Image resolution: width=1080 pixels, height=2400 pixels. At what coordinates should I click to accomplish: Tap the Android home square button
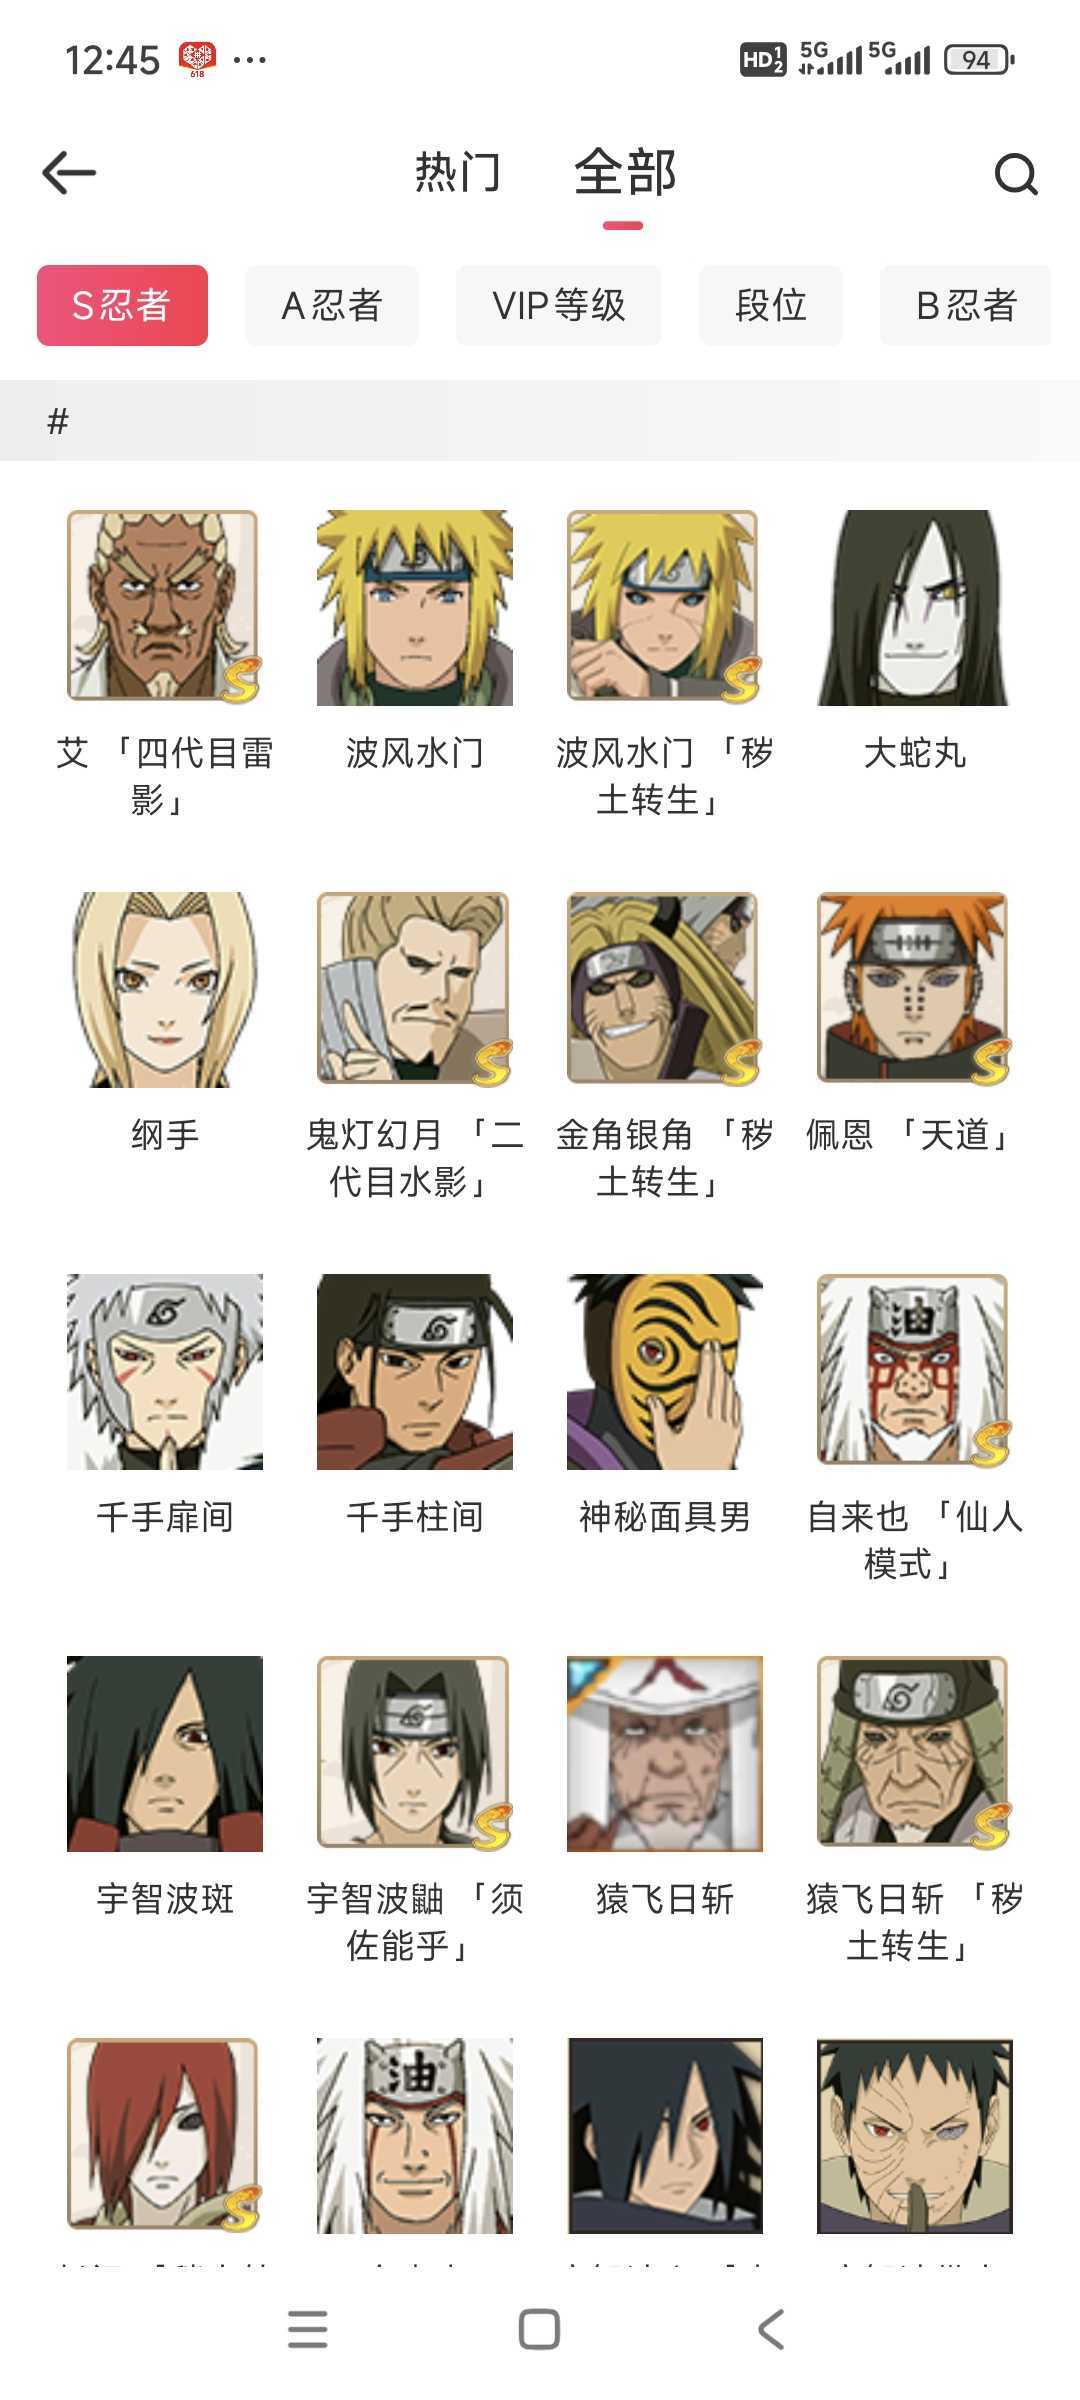point(539,2329)
